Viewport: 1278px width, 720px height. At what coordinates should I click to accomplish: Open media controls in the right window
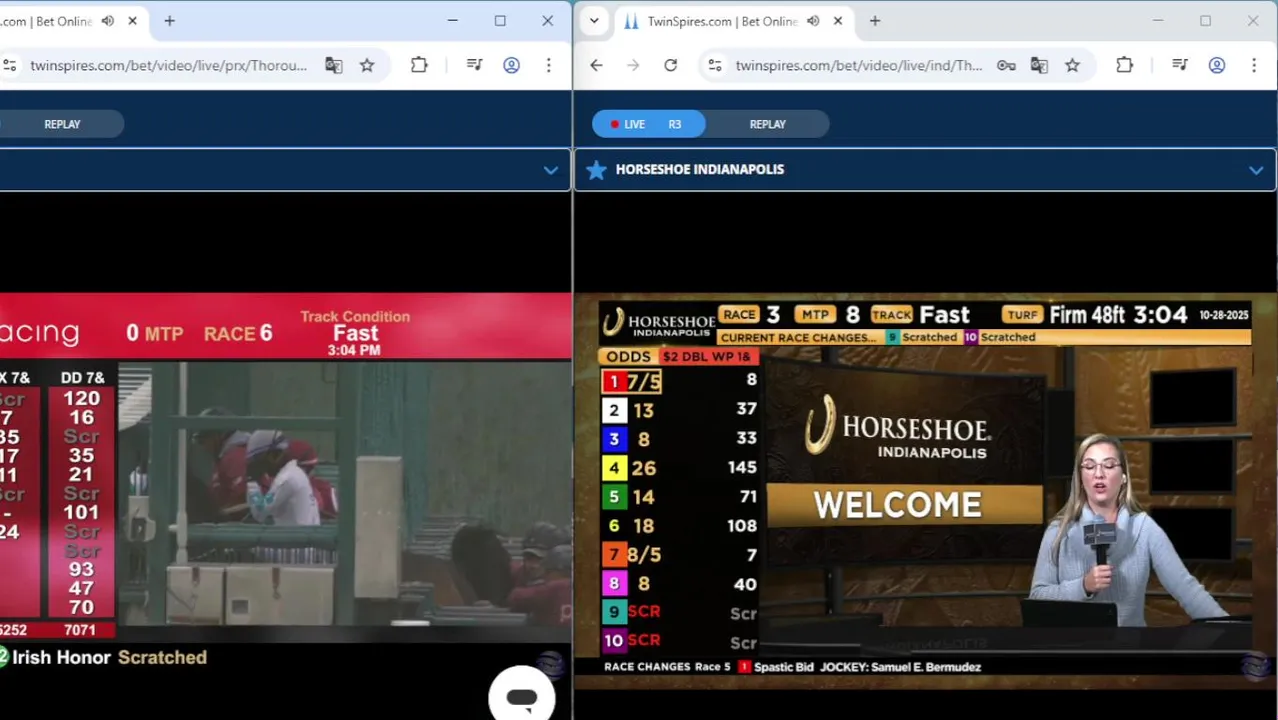(x=1180, y=65)
